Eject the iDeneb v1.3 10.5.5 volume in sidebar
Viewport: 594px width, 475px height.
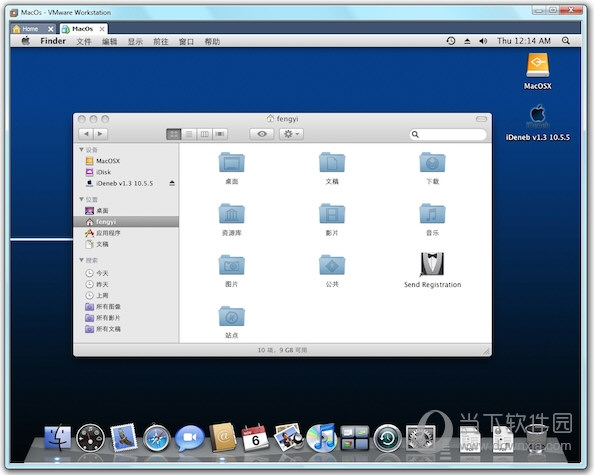click(172, 183)
